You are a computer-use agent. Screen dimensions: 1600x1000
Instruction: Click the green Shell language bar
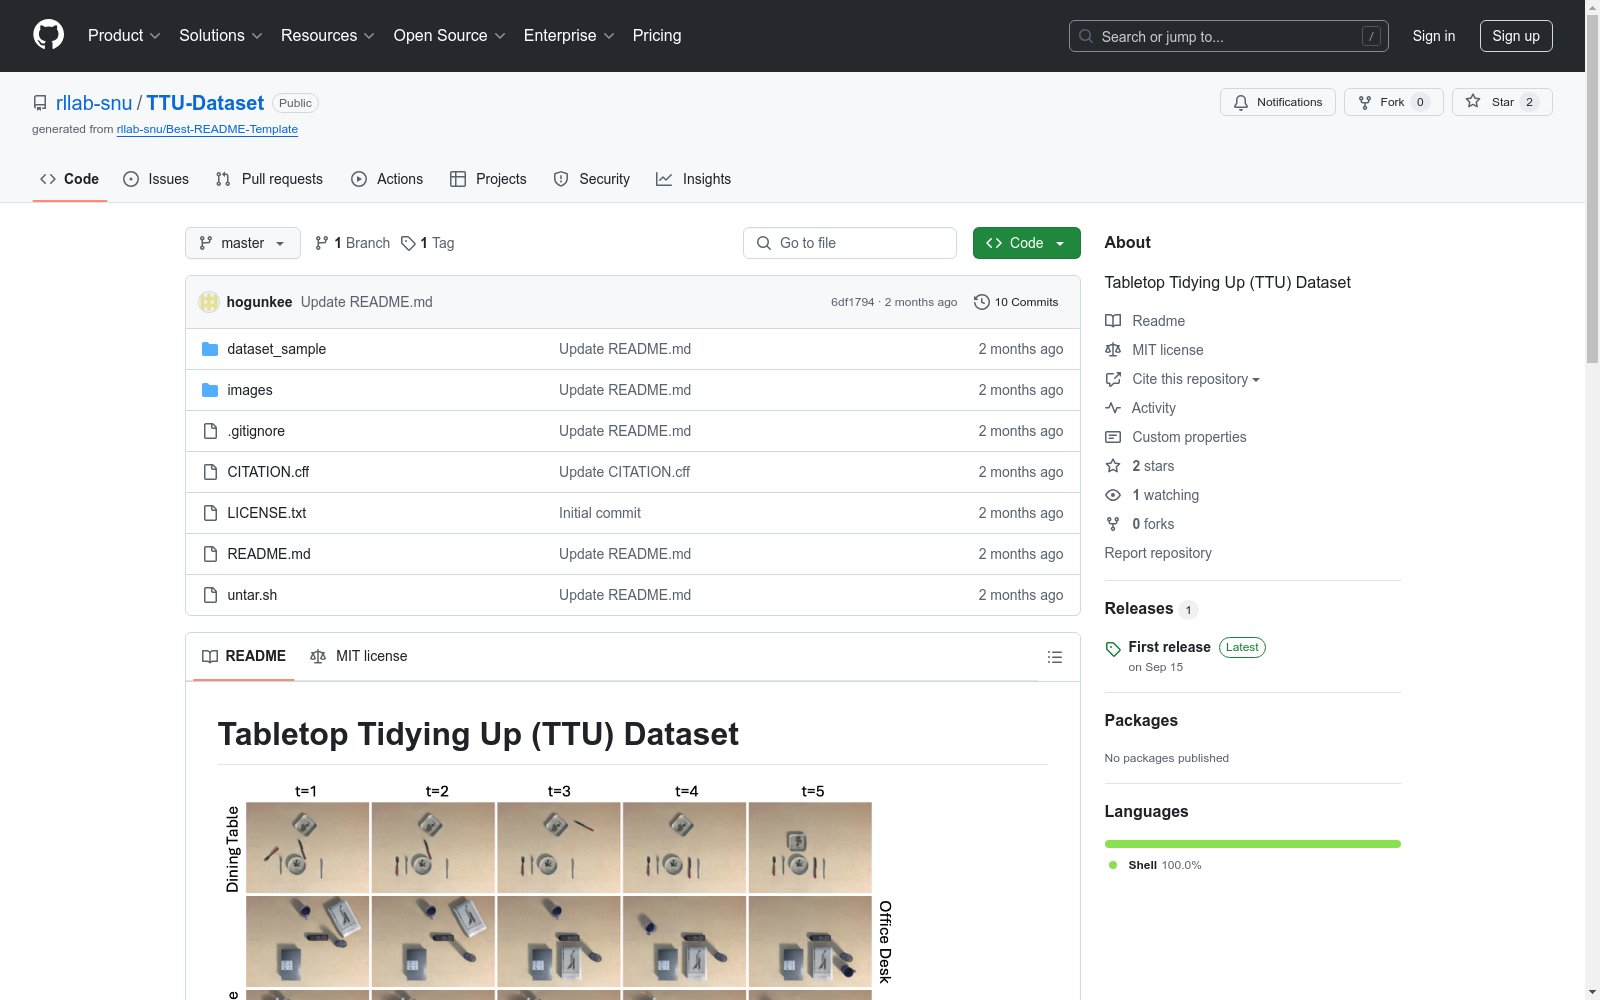tap(1252, 844)
